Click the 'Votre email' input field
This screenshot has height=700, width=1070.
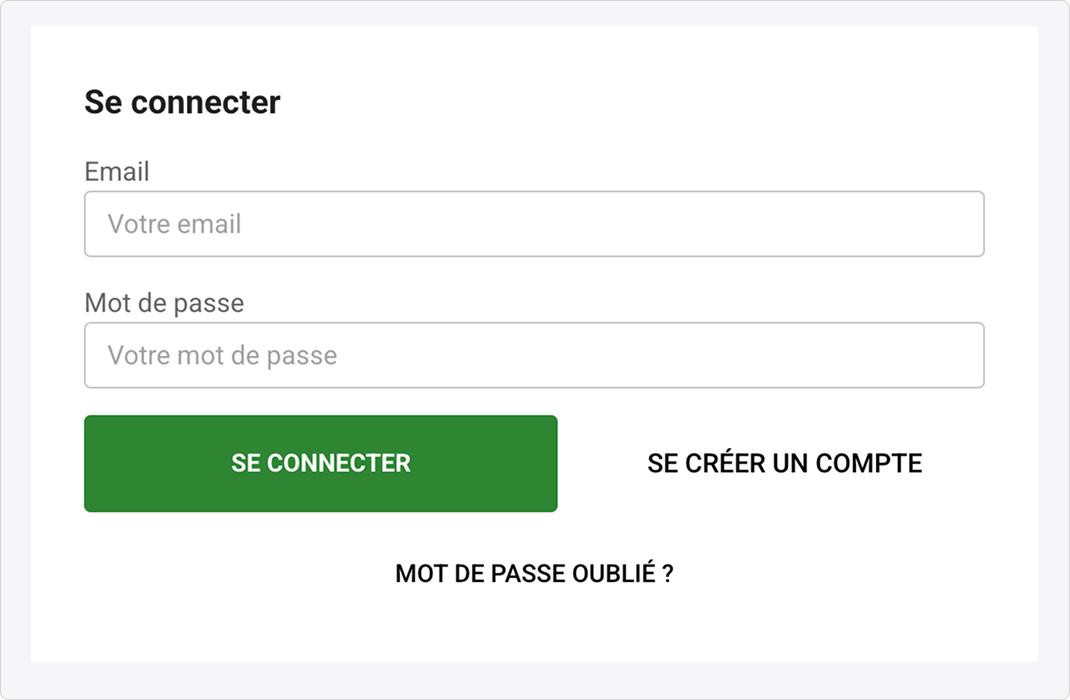535,223
